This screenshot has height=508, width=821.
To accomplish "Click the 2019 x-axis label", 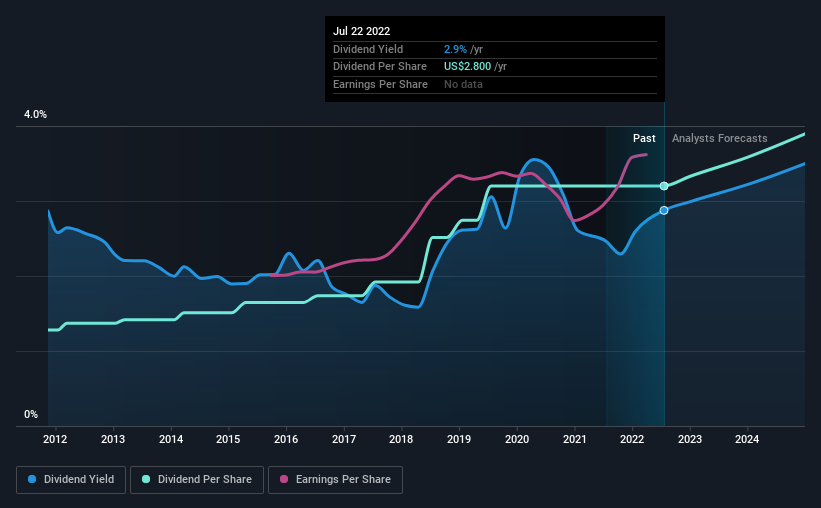I will click(459, 439).
